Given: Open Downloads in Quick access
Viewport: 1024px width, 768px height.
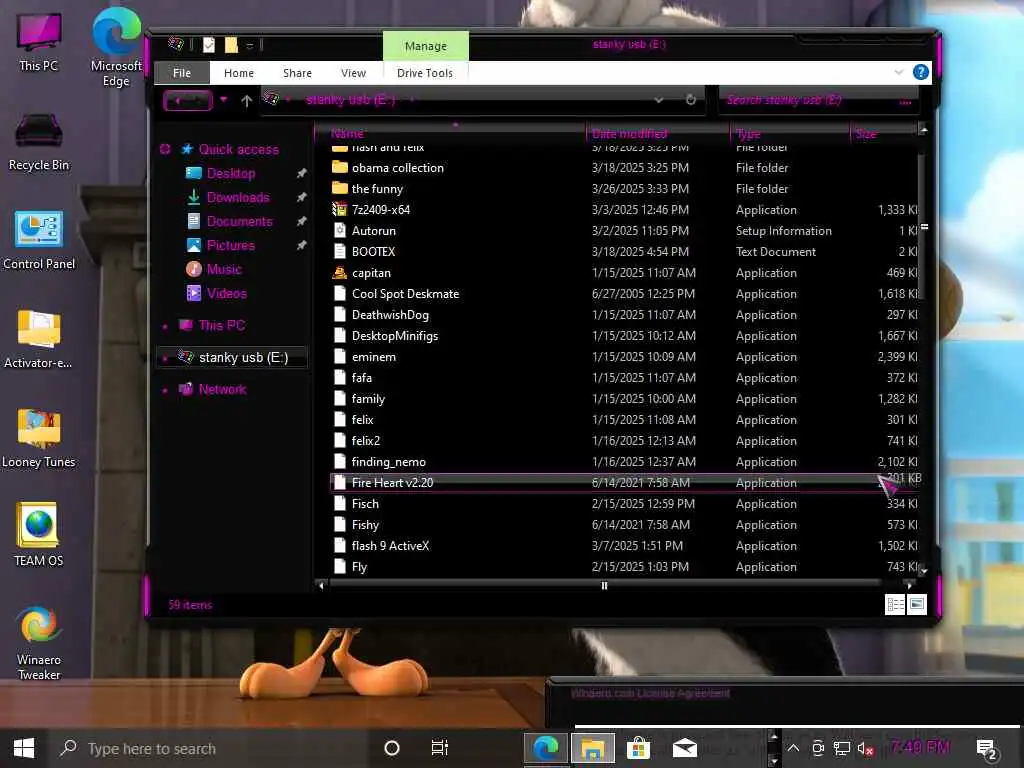Looking at the screenshot, I should pyautogui.click(x=238, y=198).
